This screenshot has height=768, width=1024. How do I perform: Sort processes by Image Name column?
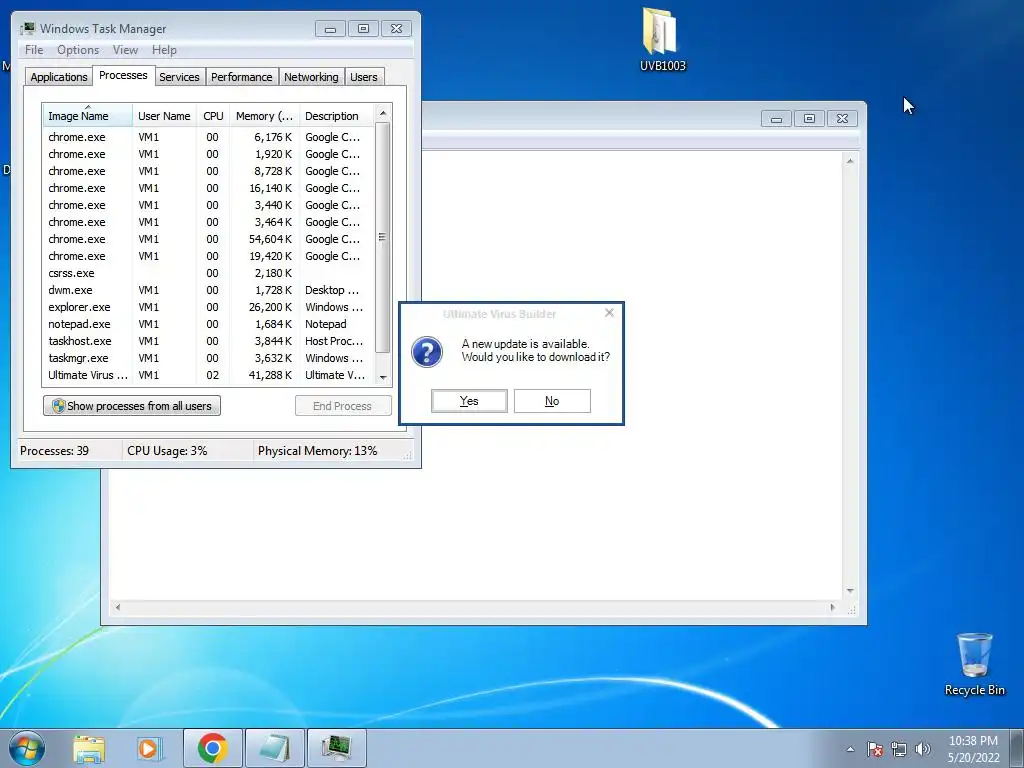tap(88, 116)
